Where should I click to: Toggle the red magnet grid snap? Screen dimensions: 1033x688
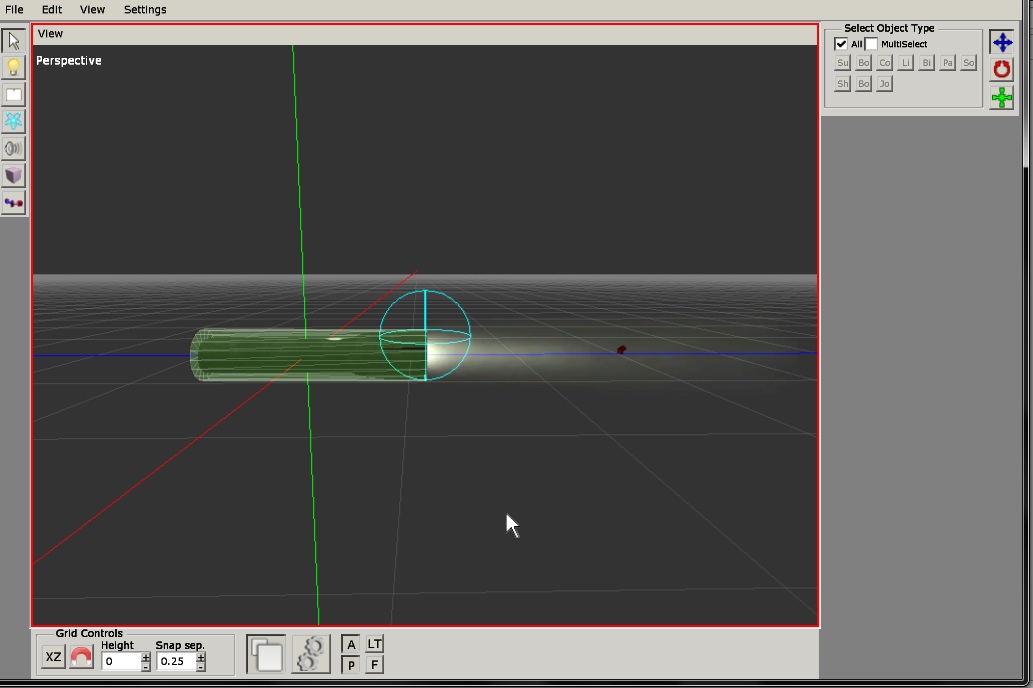pos(82,657)
